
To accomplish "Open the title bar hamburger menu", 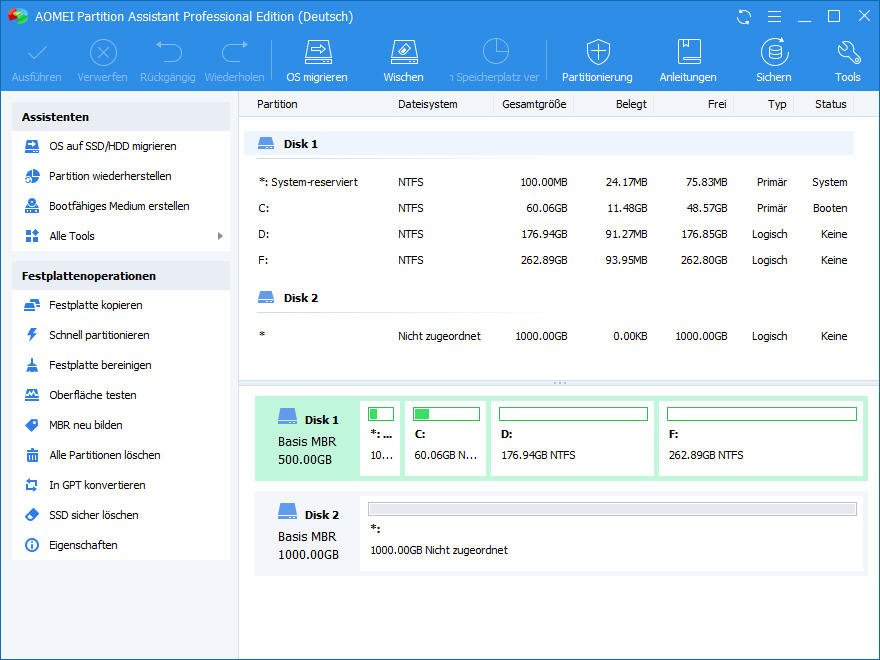I will [773, 17].
